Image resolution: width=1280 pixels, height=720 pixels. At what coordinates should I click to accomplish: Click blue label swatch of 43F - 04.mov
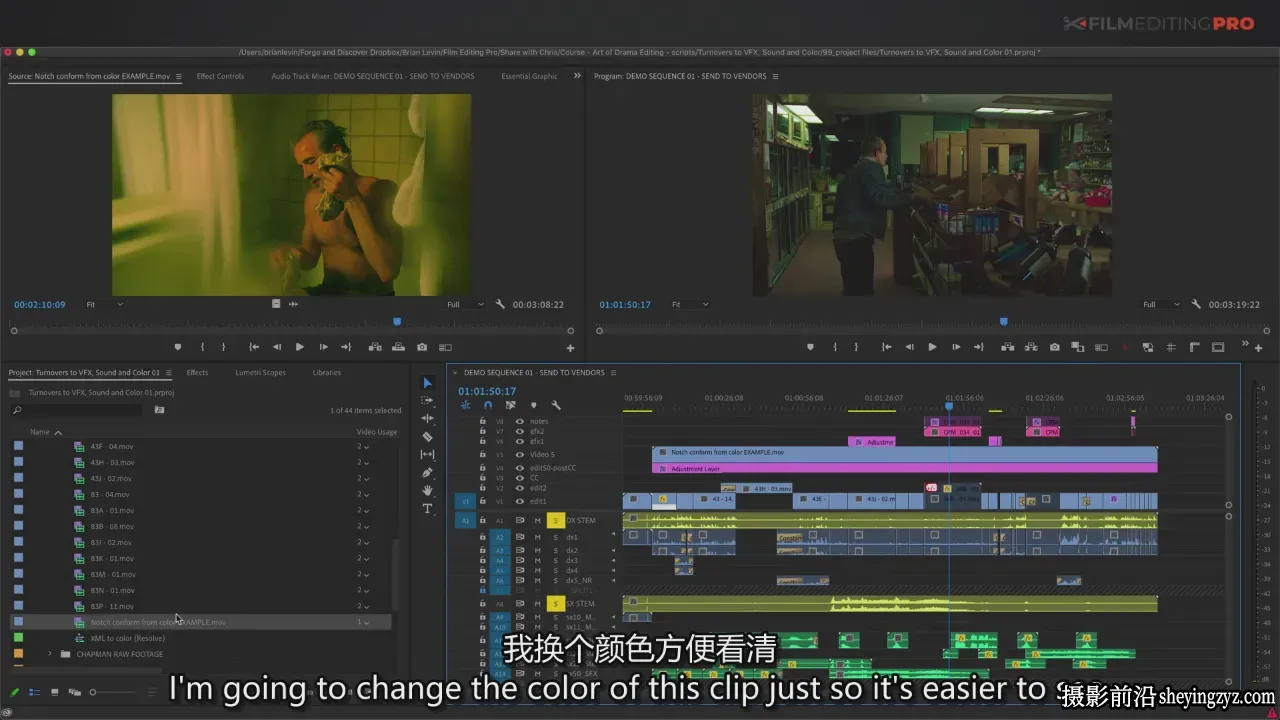click(x=18, y=446)
